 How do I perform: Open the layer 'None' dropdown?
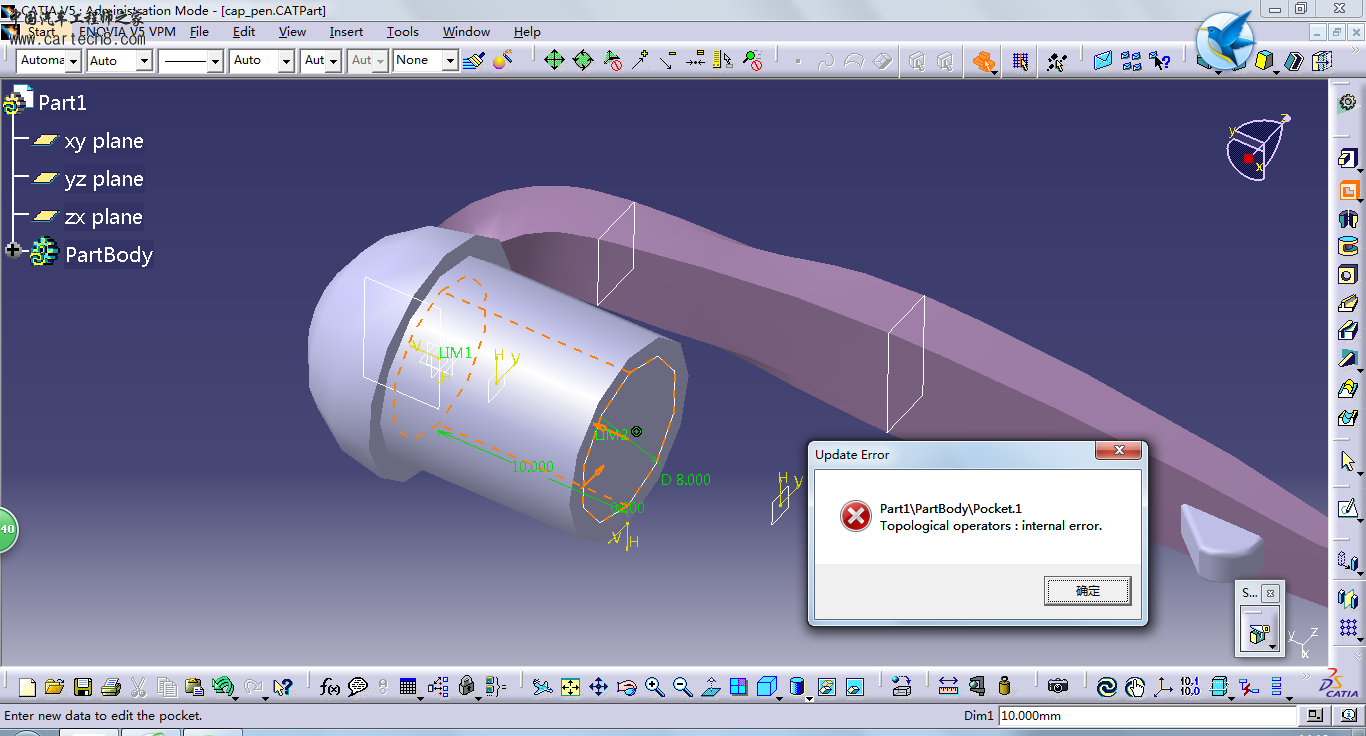click(450, 61)
